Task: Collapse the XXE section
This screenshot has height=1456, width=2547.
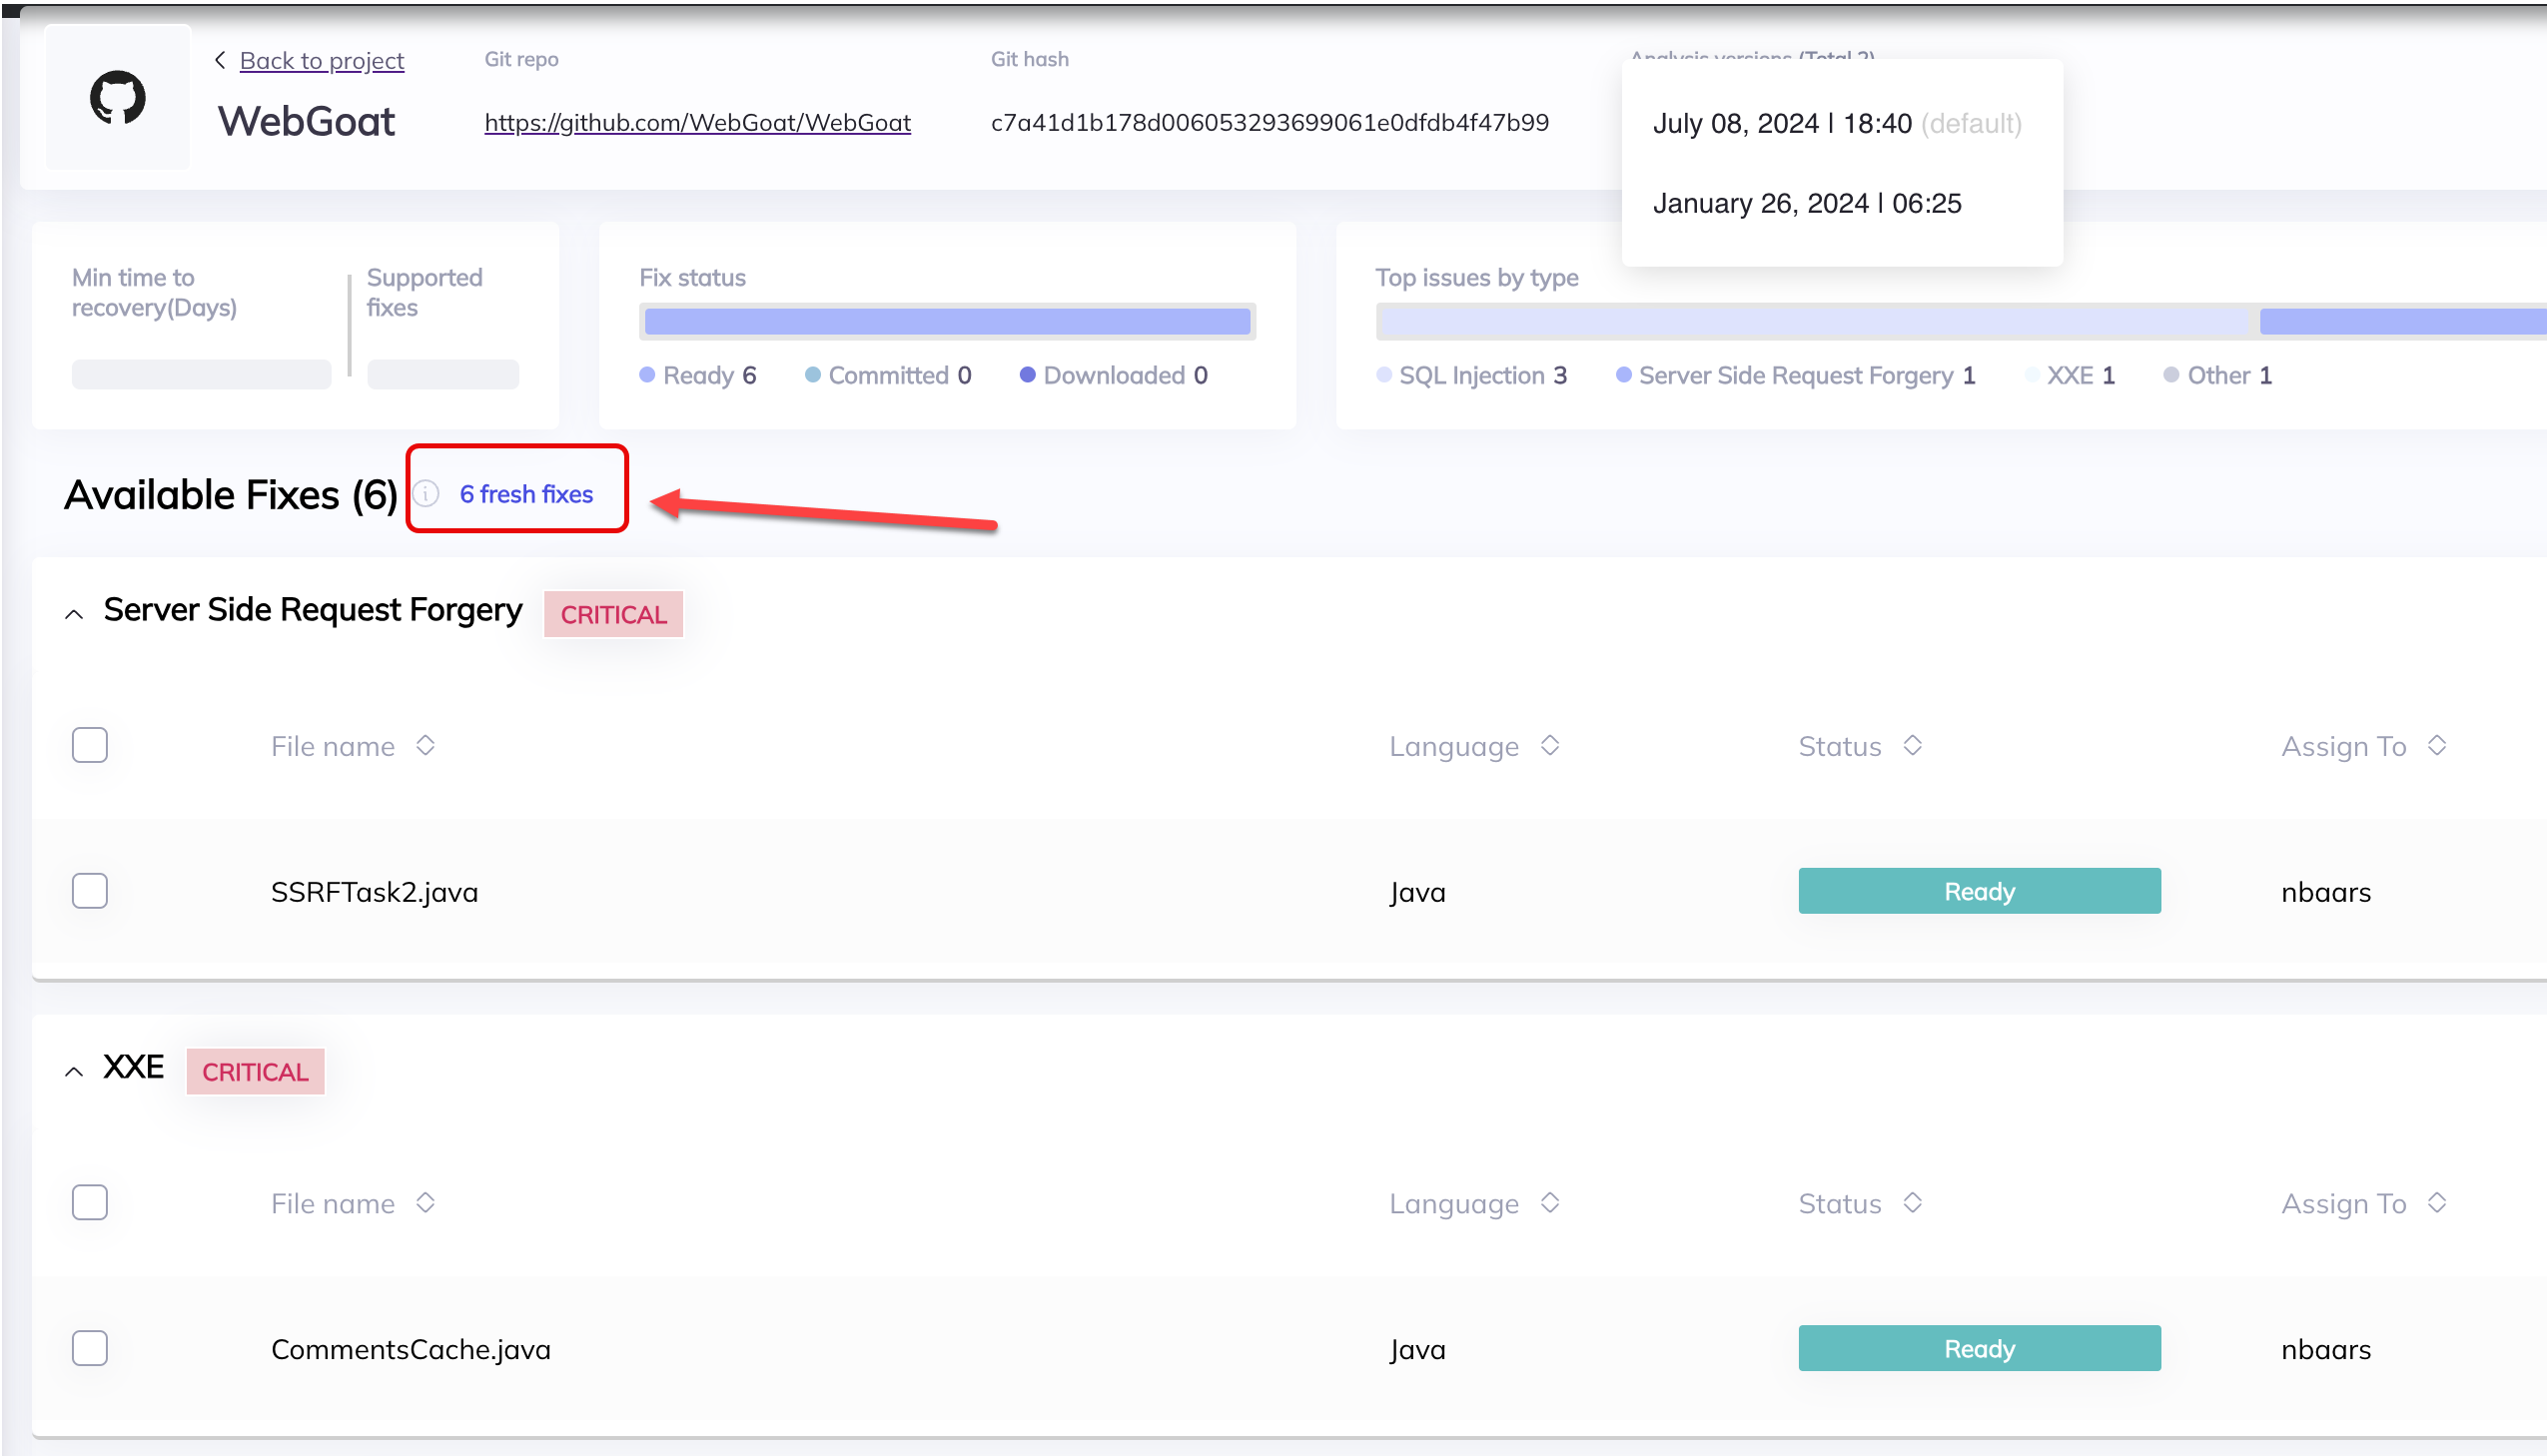Action: click(x=74, y=1071)
